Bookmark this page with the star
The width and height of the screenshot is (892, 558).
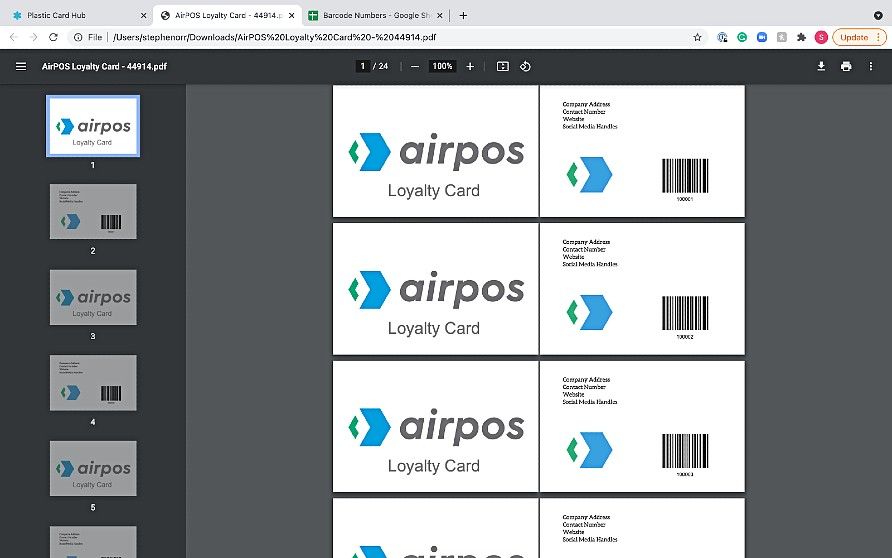(697, 37)
